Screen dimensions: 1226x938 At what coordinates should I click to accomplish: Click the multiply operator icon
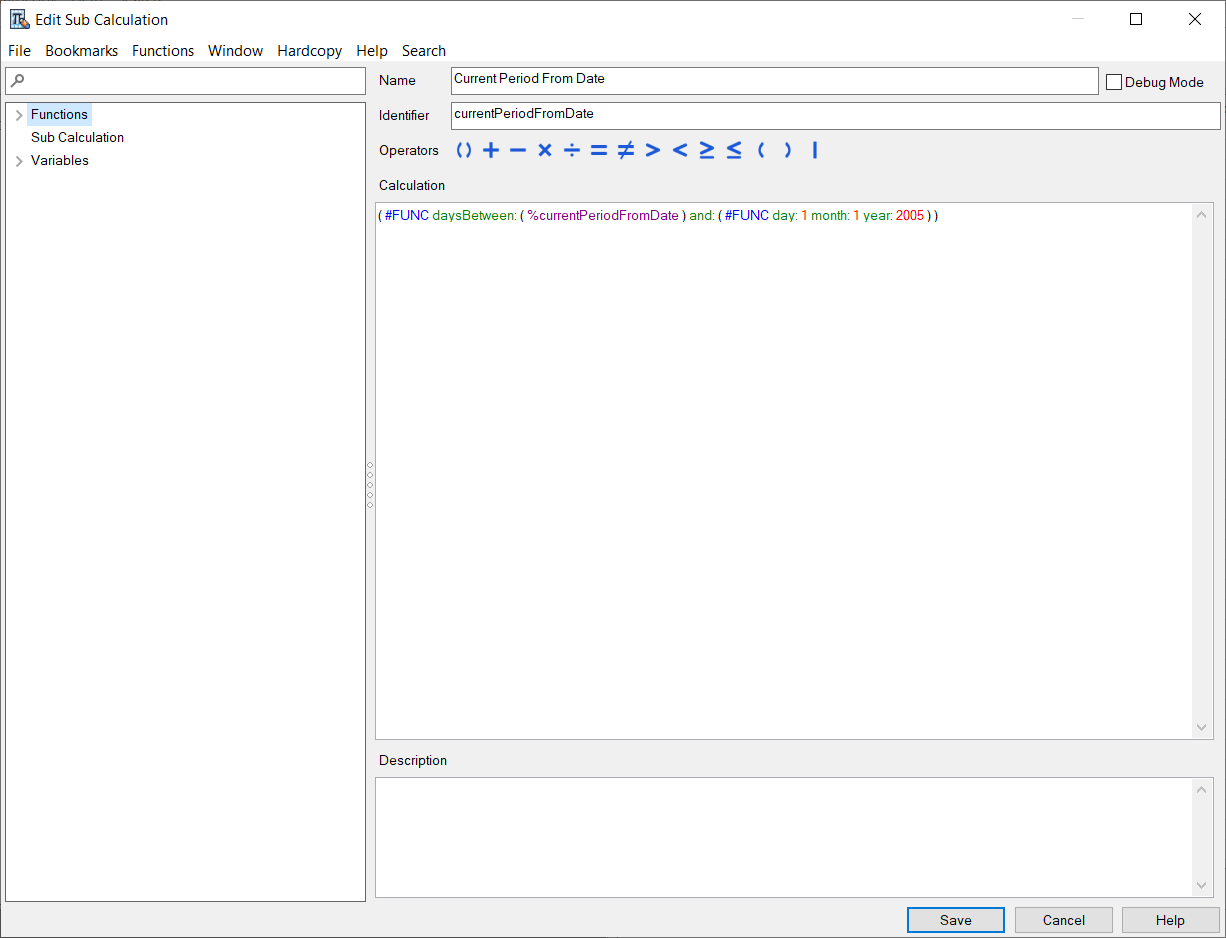click(x=545, y=150)
